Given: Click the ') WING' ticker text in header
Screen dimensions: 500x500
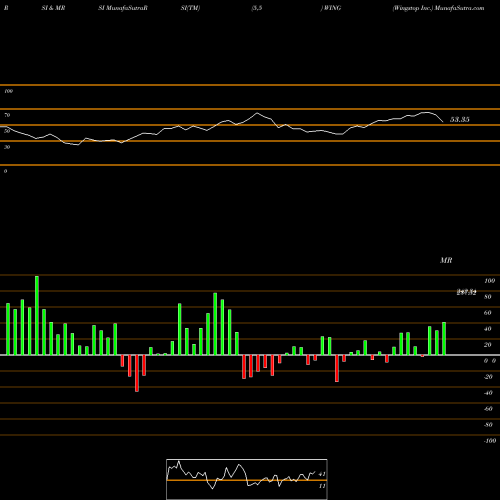Looking at the screenshot, I should (331, 8).
